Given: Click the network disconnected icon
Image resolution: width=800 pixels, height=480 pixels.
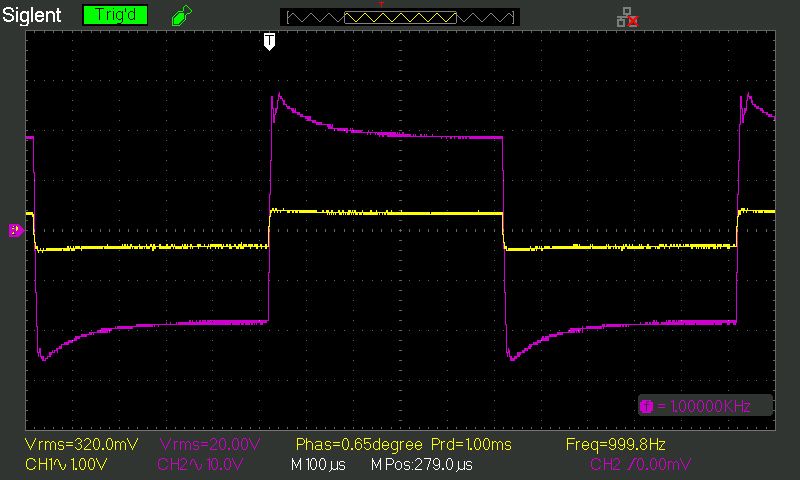Looking at the screenshot, I should point(628,17).
